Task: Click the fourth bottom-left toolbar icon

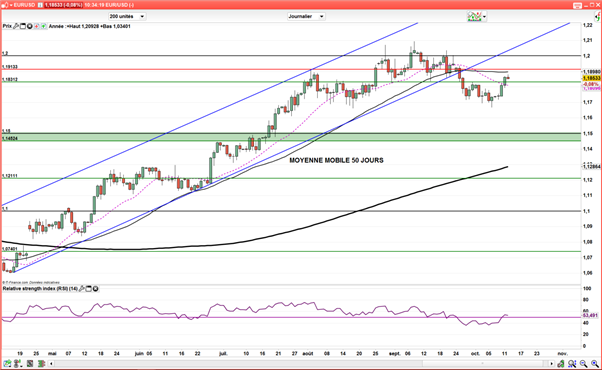Action: pyautogui.click(x=41, y=363)
